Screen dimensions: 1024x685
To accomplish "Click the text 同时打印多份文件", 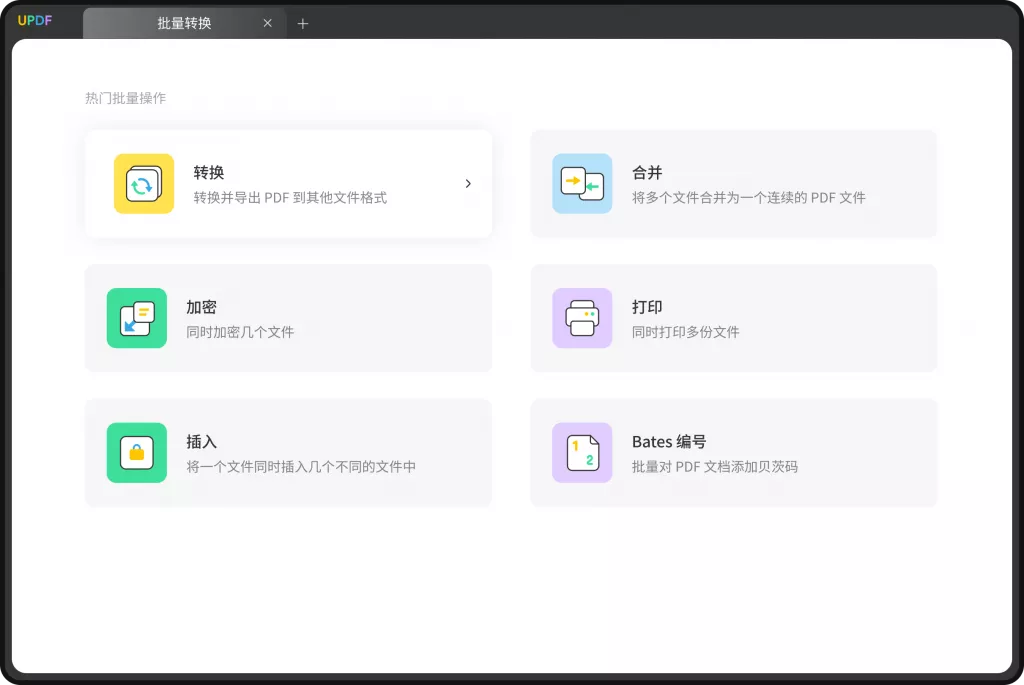I will pos(685,332).
